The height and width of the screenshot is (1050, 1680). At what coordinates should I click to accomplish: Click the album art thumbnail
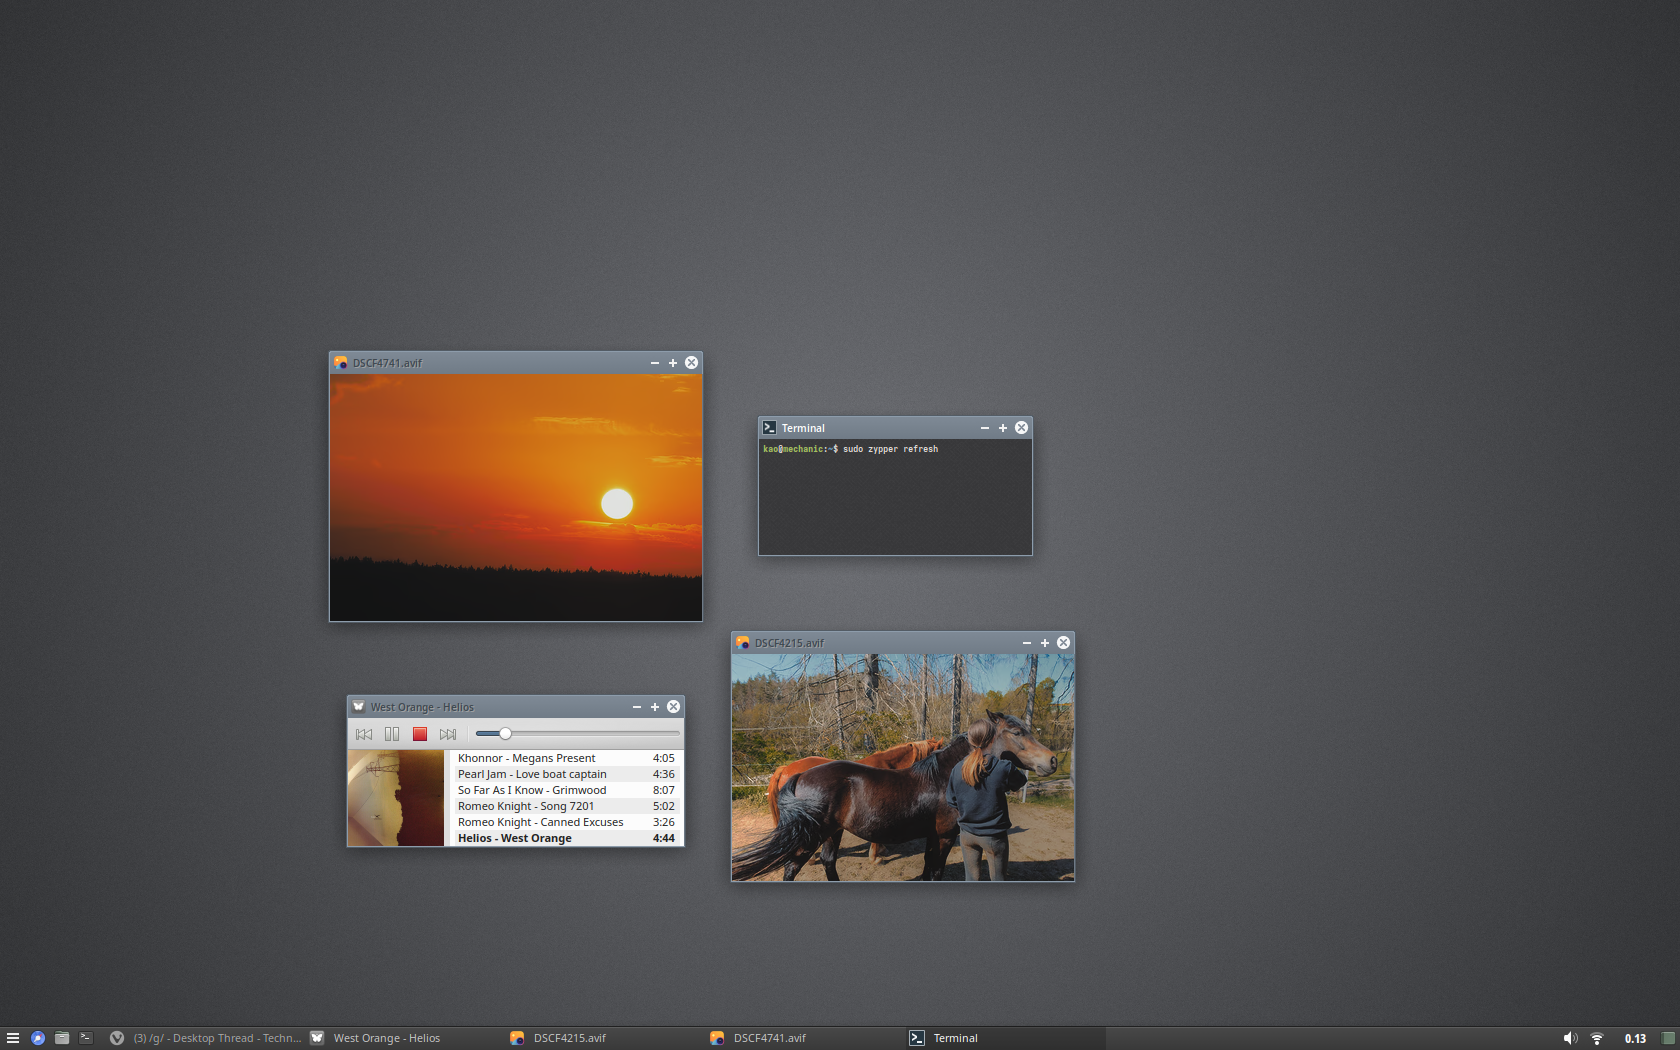396,798
